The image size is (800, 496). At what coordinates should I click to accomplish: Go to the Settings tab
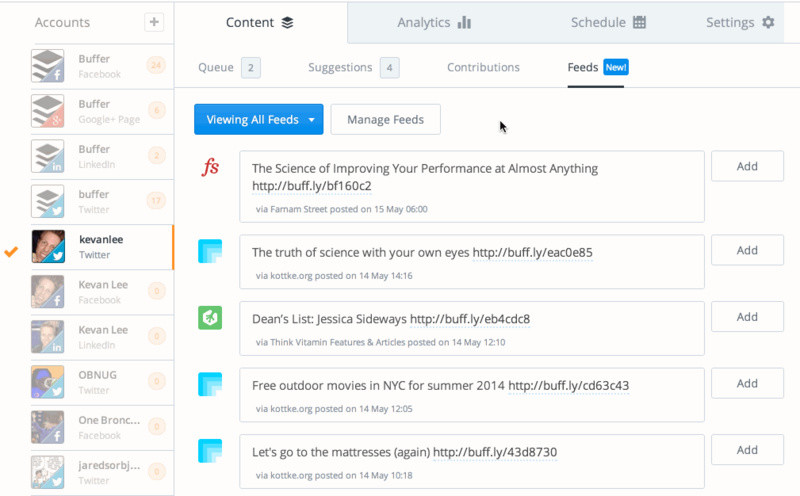coord(740,22)
